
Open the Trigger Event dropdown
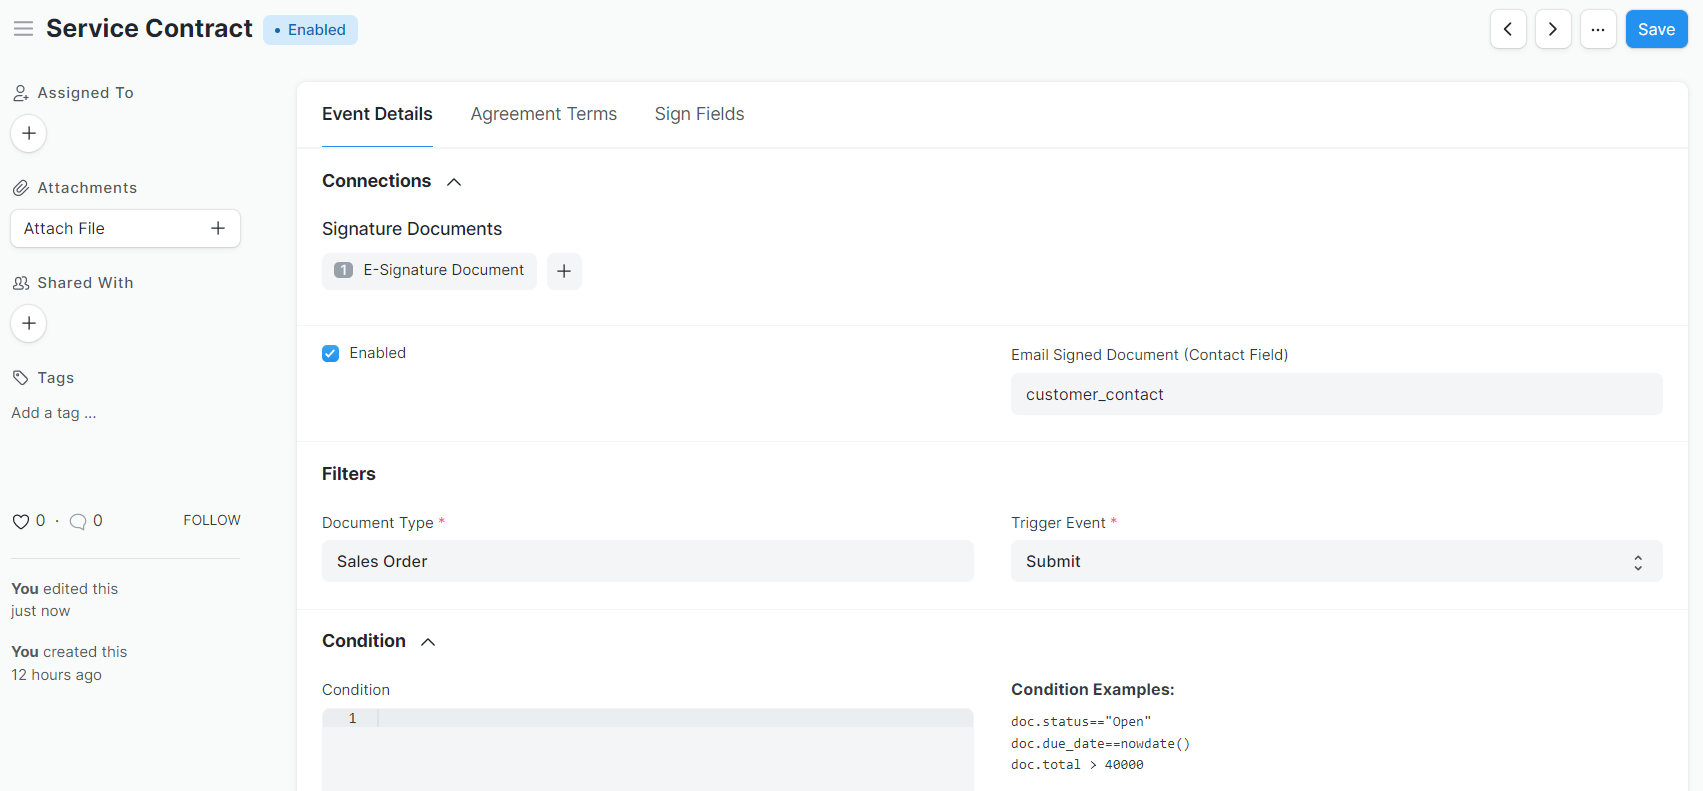tap(1335, 561)
